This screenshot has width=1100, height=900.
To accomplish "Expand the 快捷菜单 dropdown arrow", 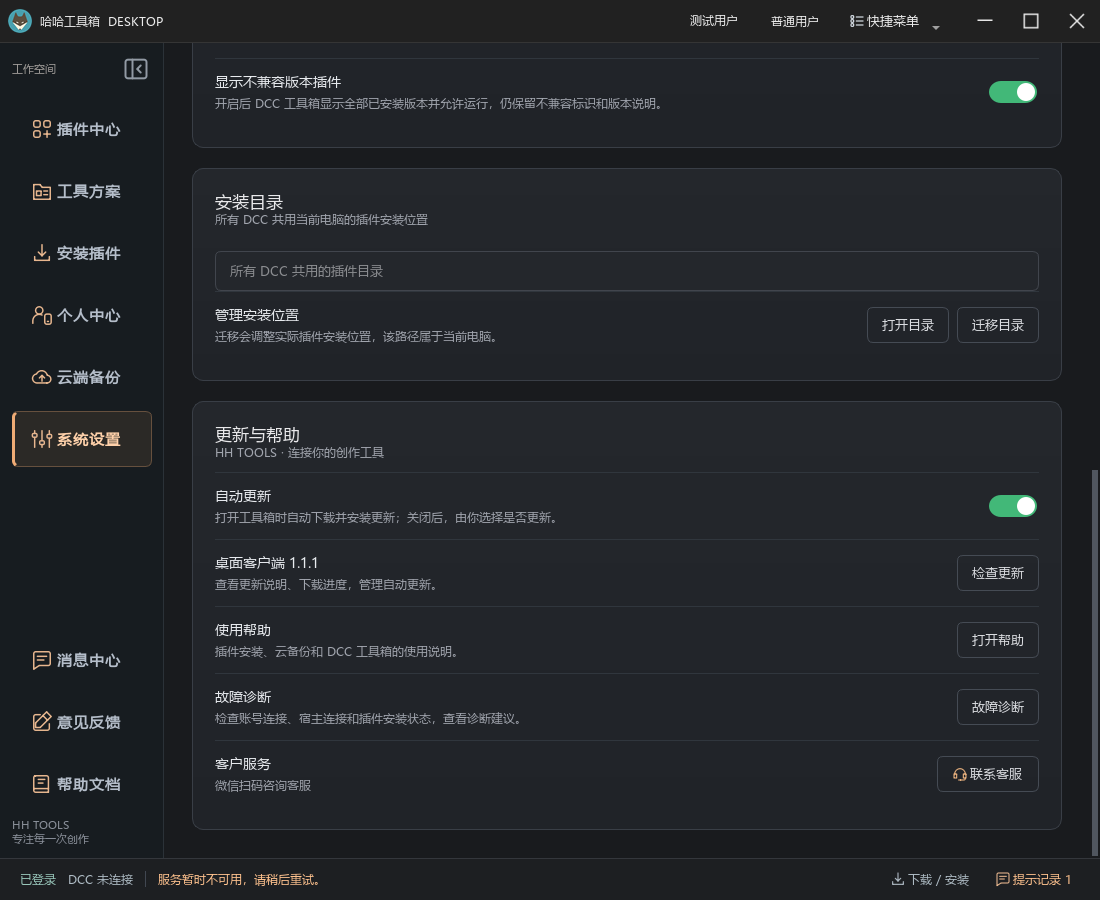I will [935, 28].
